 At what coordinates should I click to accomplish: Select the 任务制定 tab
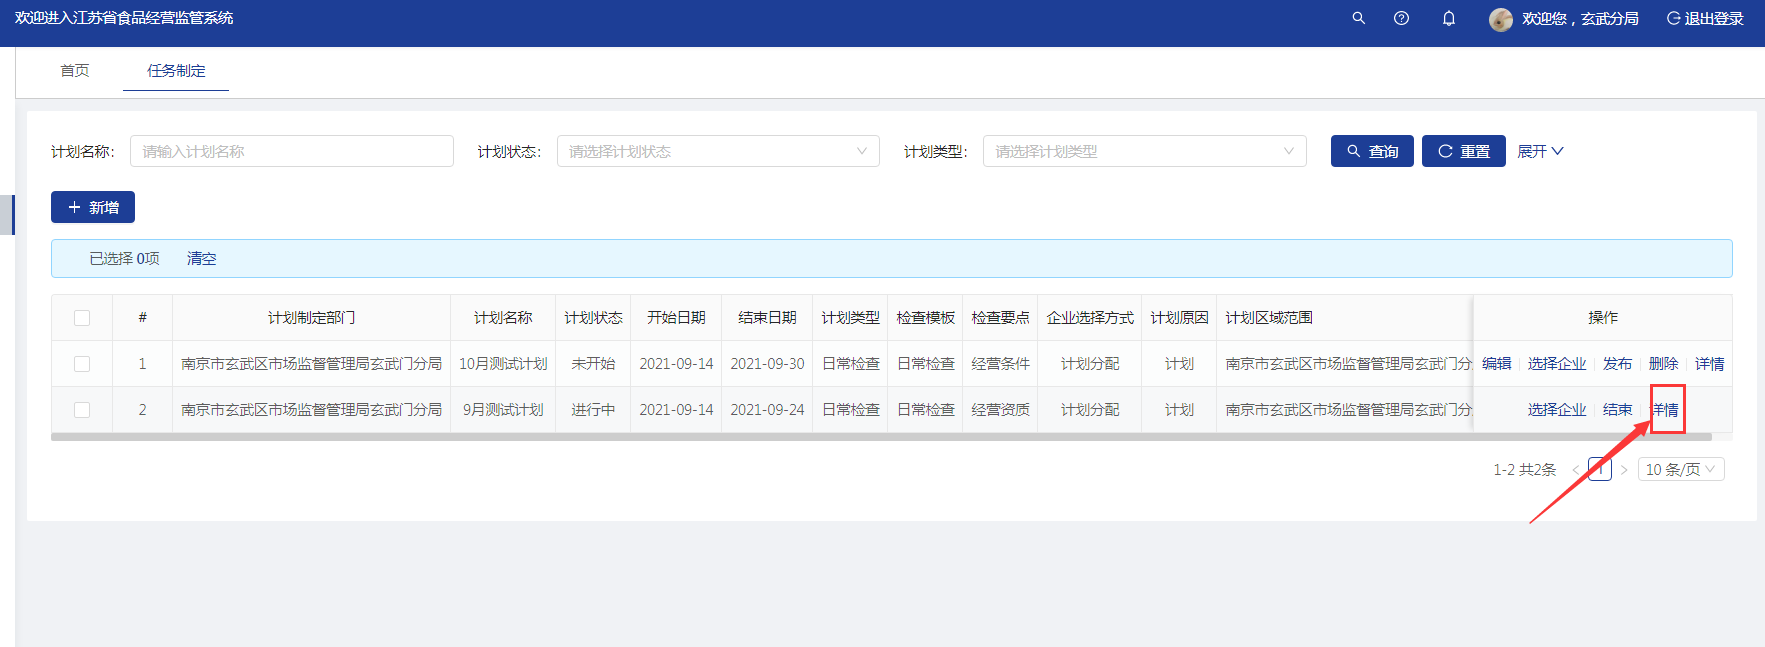pyautogui.click(x=176, y=71)
